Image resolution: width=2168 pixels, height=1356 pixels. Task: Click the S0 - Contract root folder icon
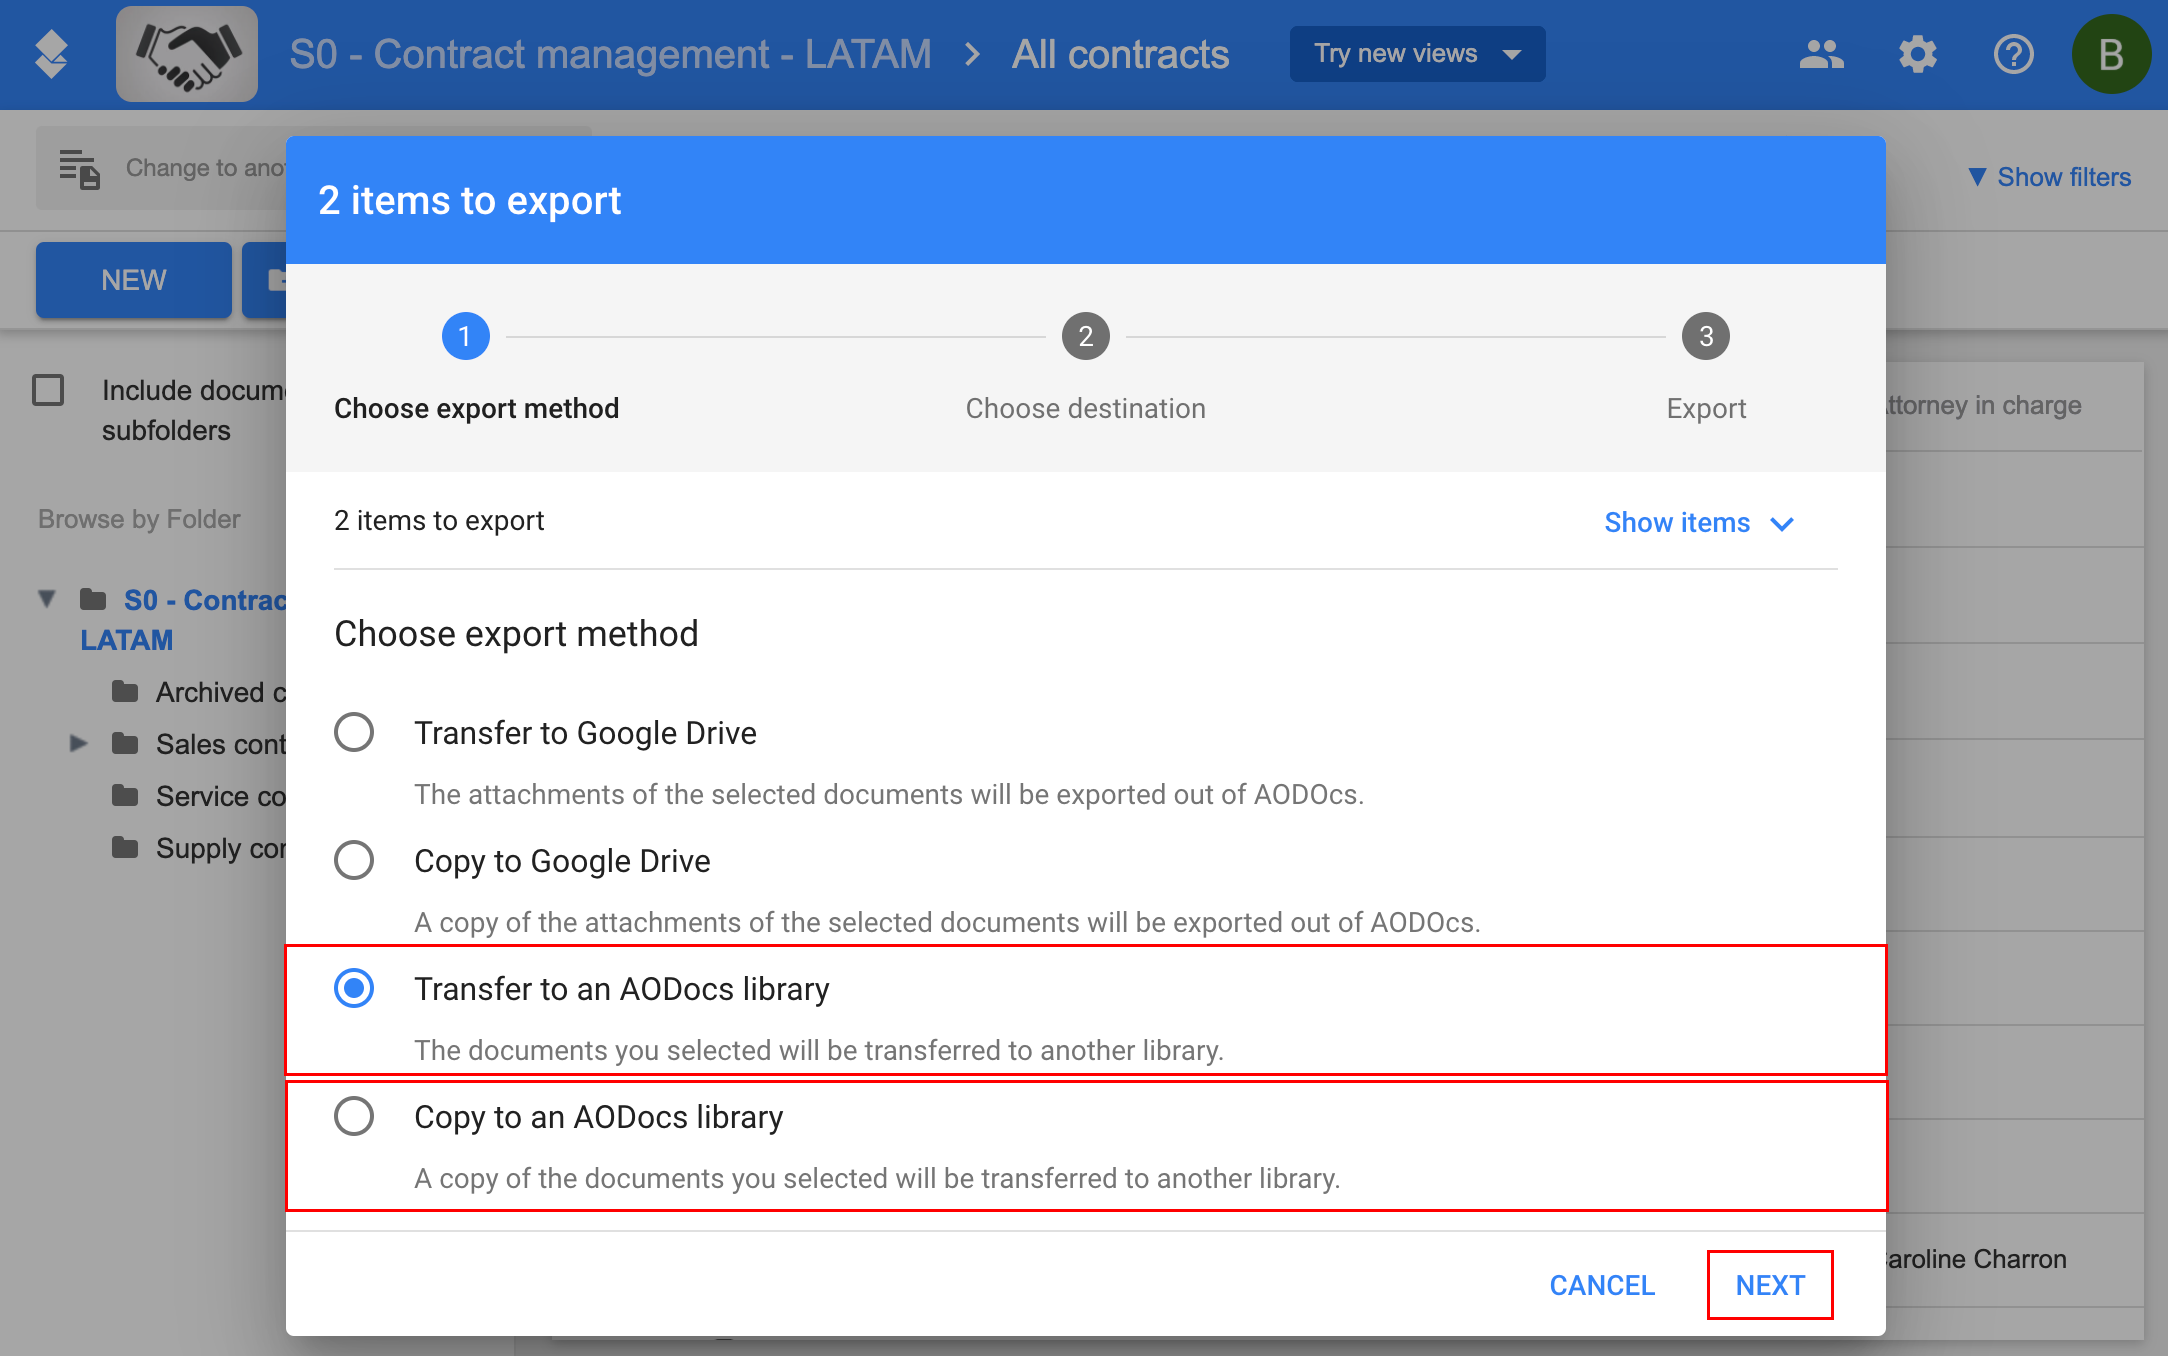(x=93, y=599)
